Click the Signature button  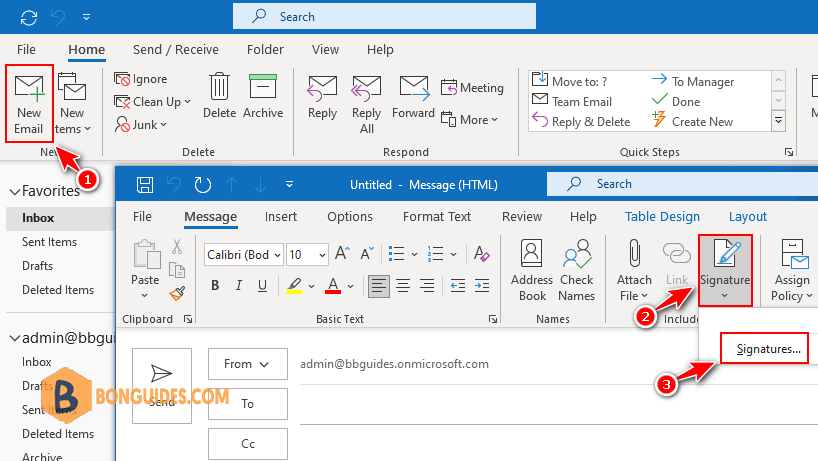[725, 270]
